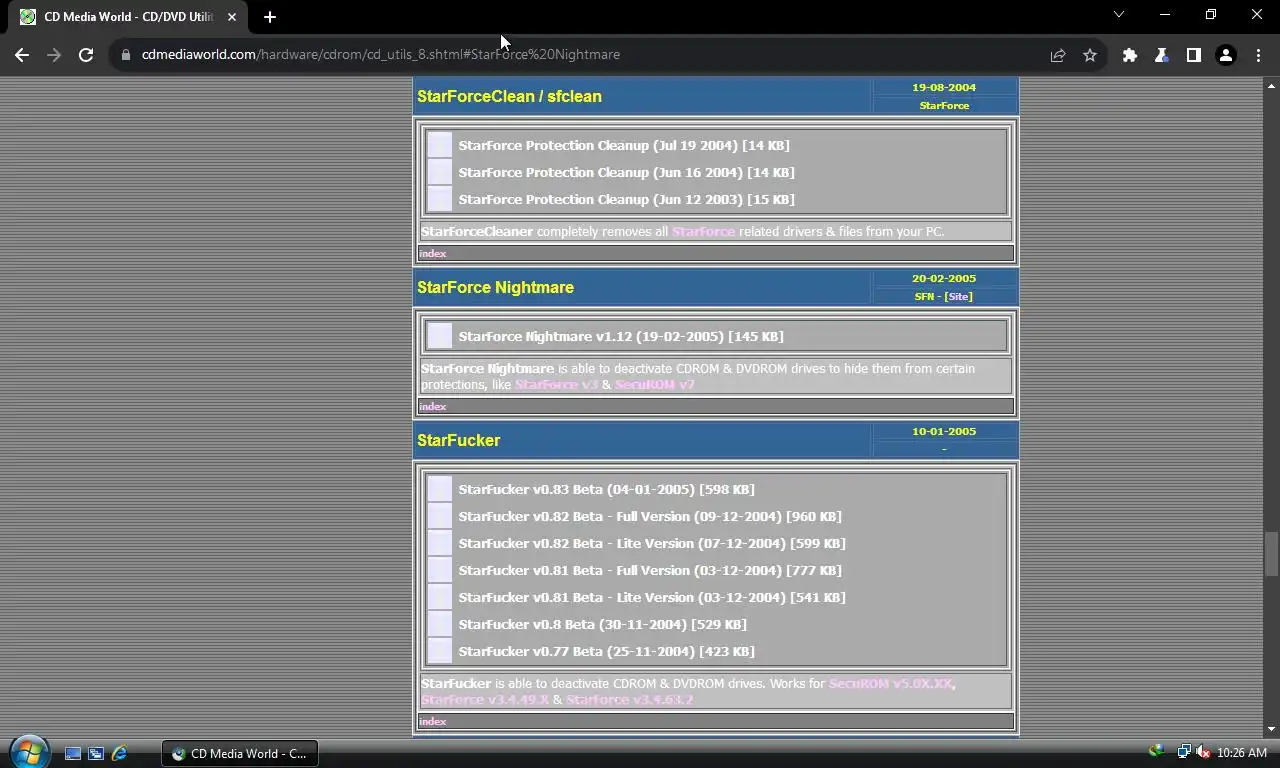Click the taskbar clock 10:26 AM
The image size is (1280, 768).
click(x=1242, y=753)
